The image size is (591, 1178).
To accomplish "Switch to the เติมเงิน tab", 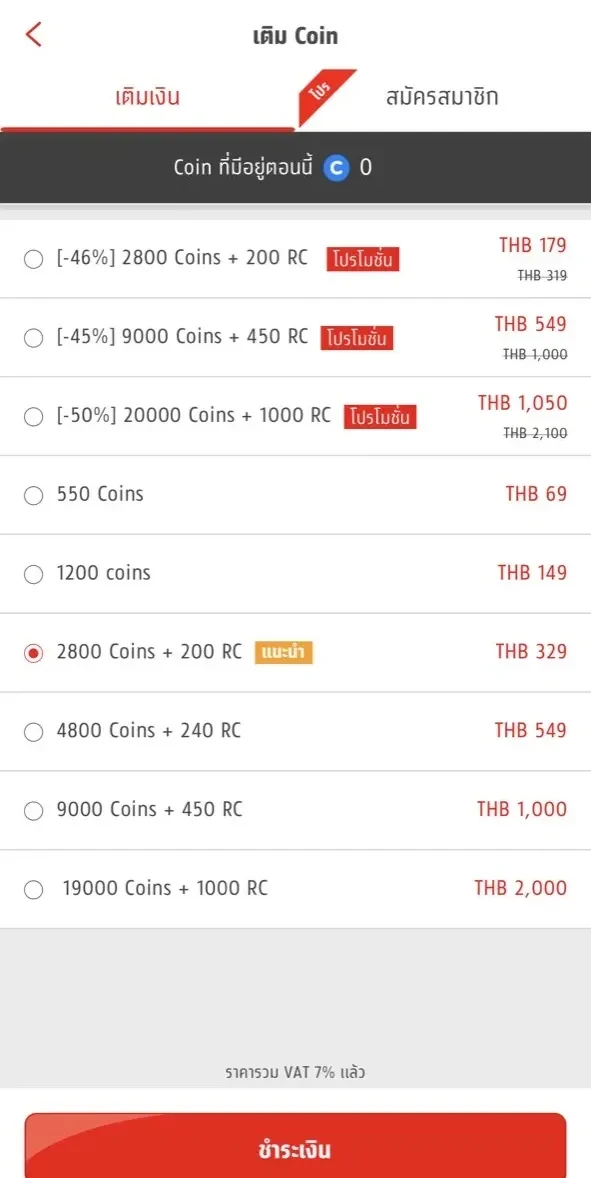I will 147,98.
